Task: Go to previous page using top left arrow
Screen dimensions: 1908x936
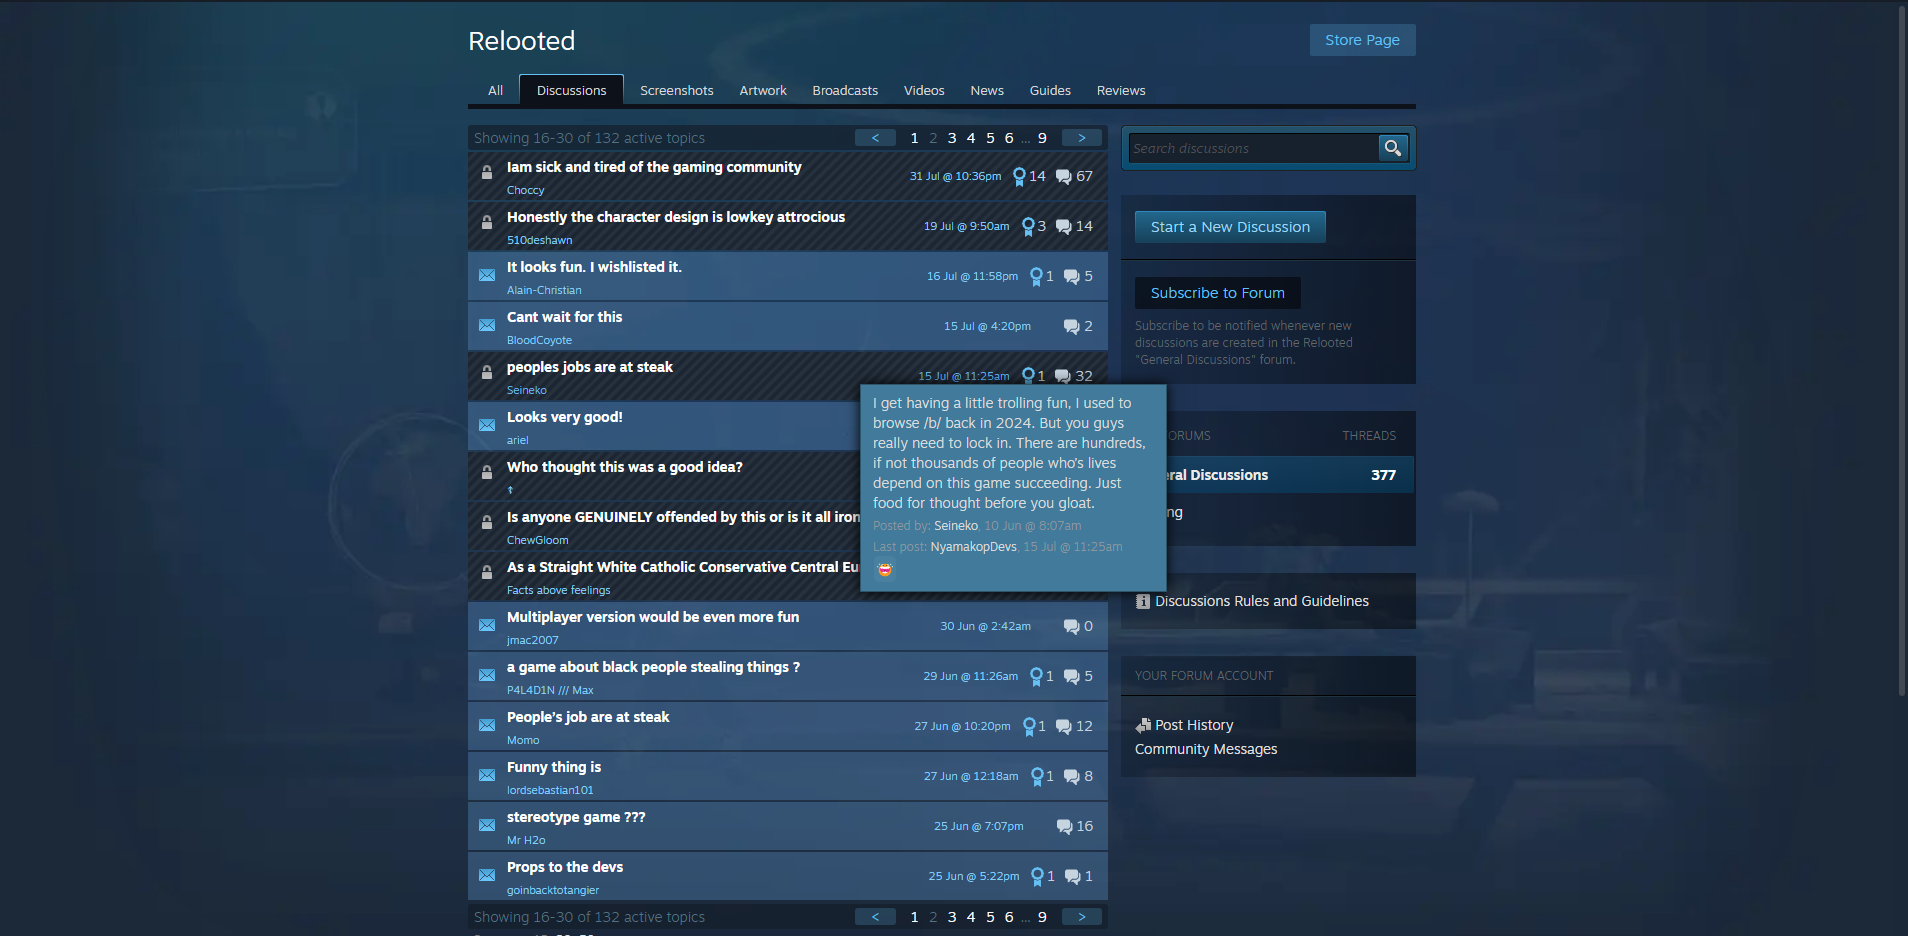Action: [876, 138]
